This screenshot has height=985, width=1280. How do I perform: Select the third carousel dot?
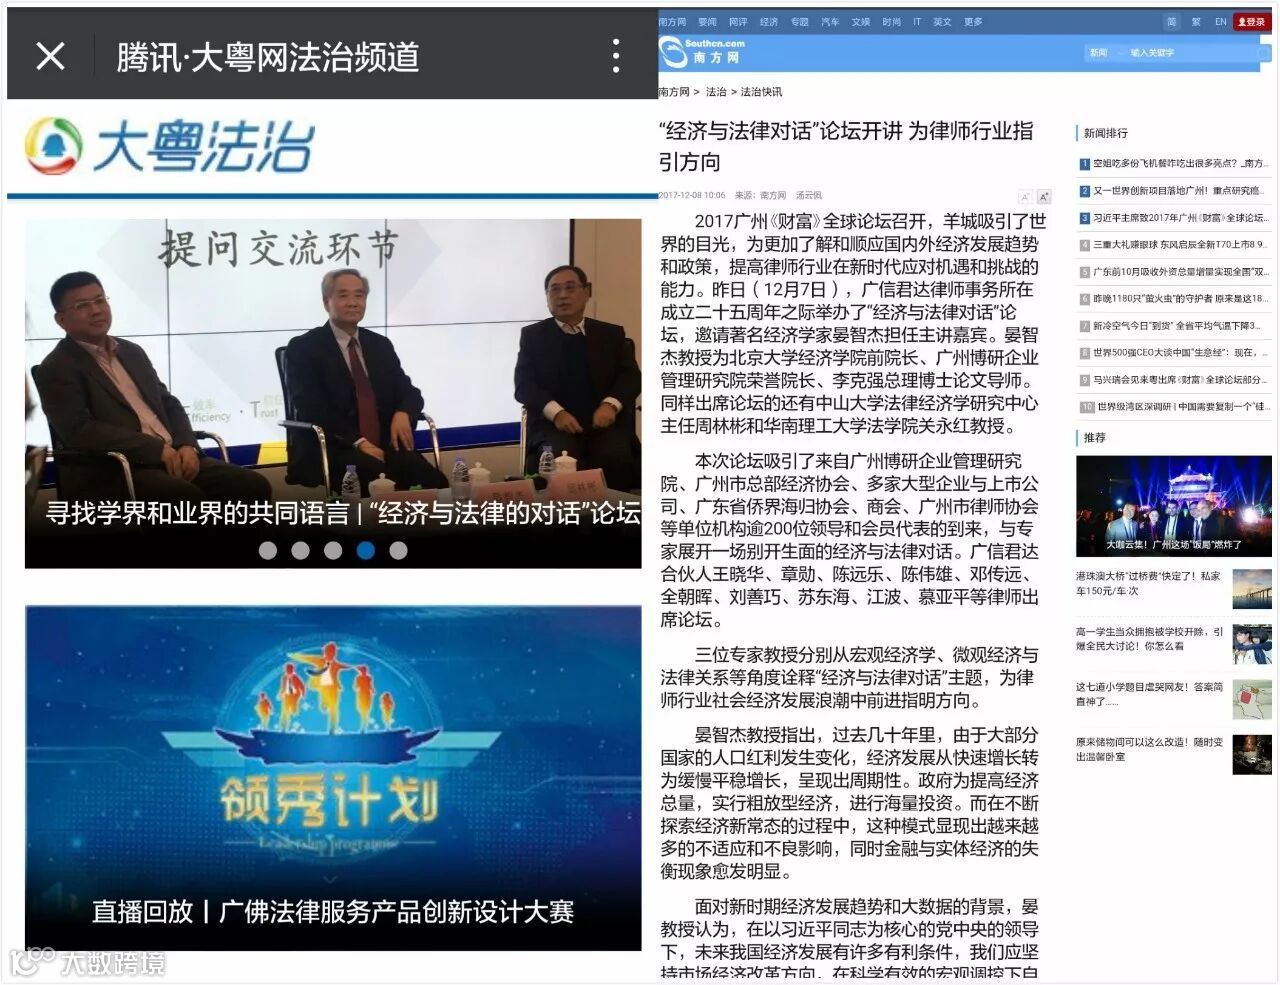click(x=333, y=550)
